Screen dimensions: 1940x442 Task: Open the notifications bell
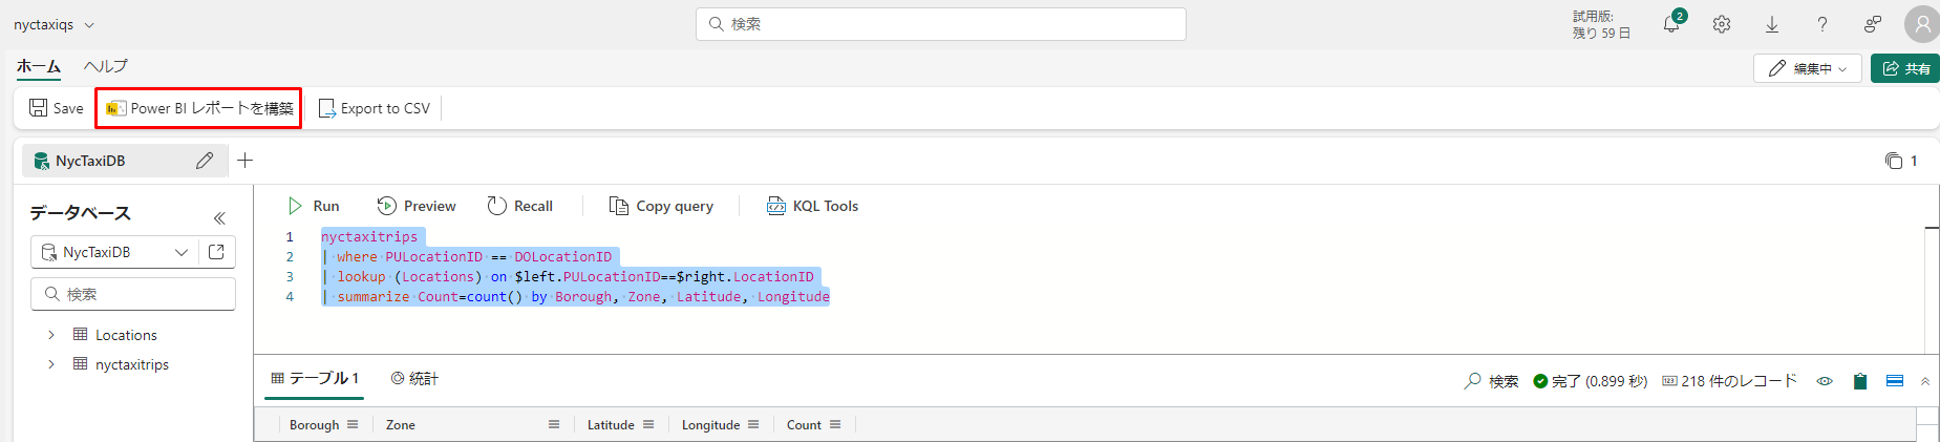1671,25
